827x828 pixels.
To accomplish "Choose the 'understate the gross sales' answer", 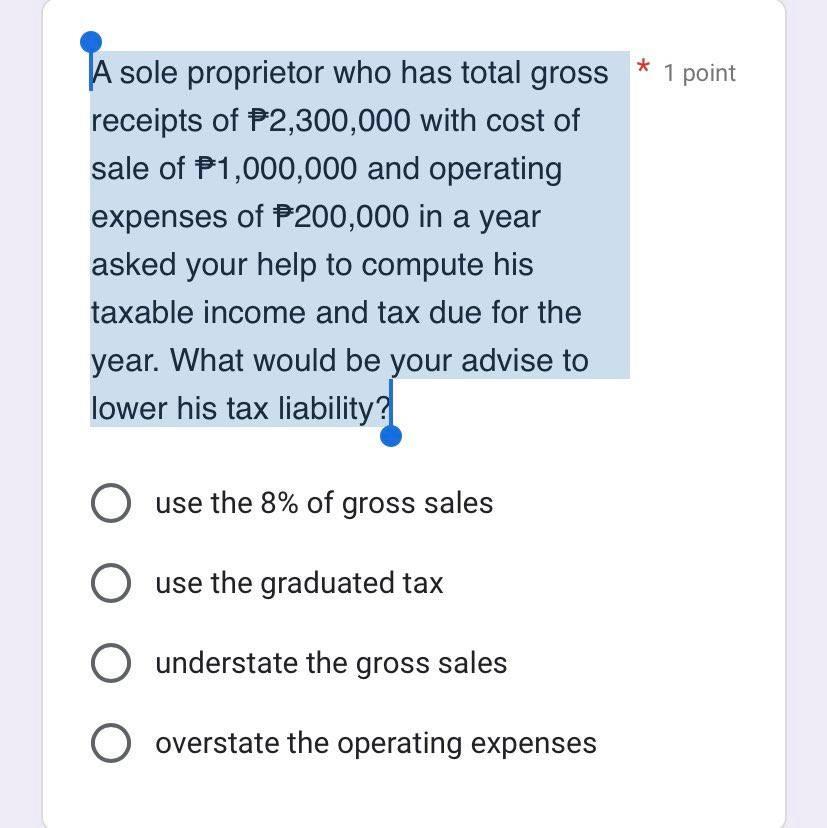I will click(x=110, y=663).
